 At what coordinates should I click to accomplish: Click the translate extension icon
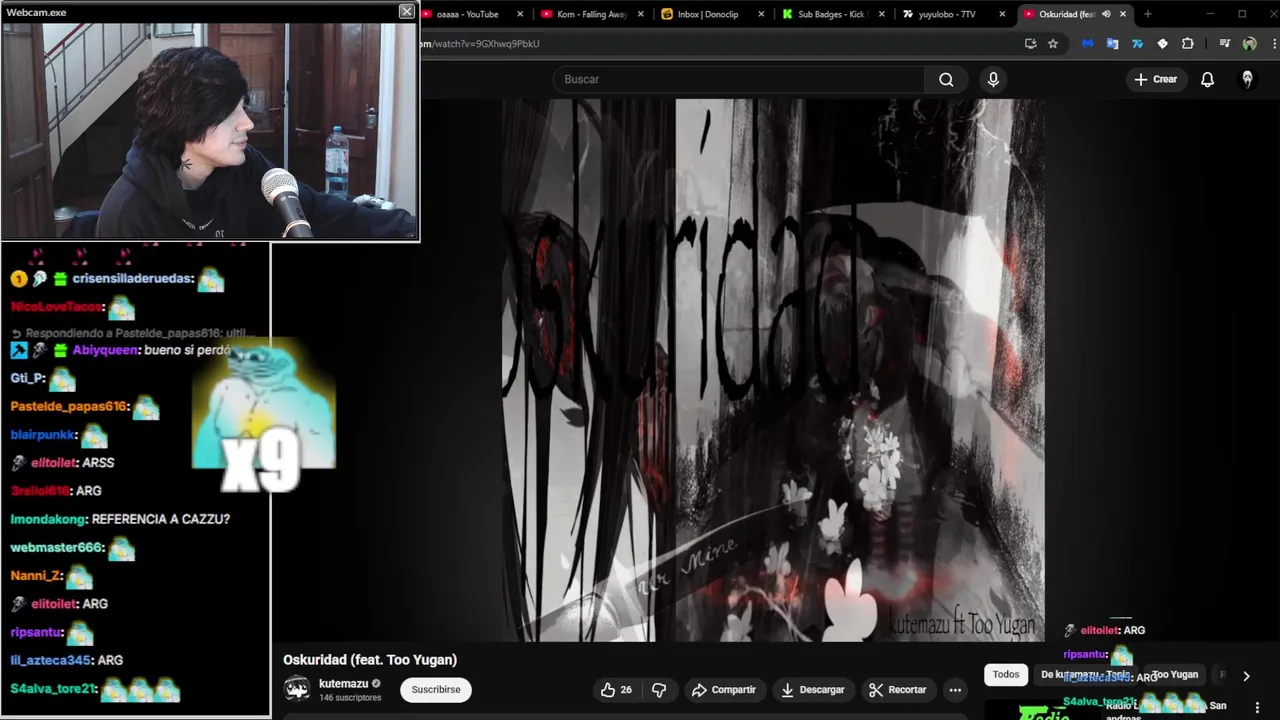click(x=1112, y=44)
